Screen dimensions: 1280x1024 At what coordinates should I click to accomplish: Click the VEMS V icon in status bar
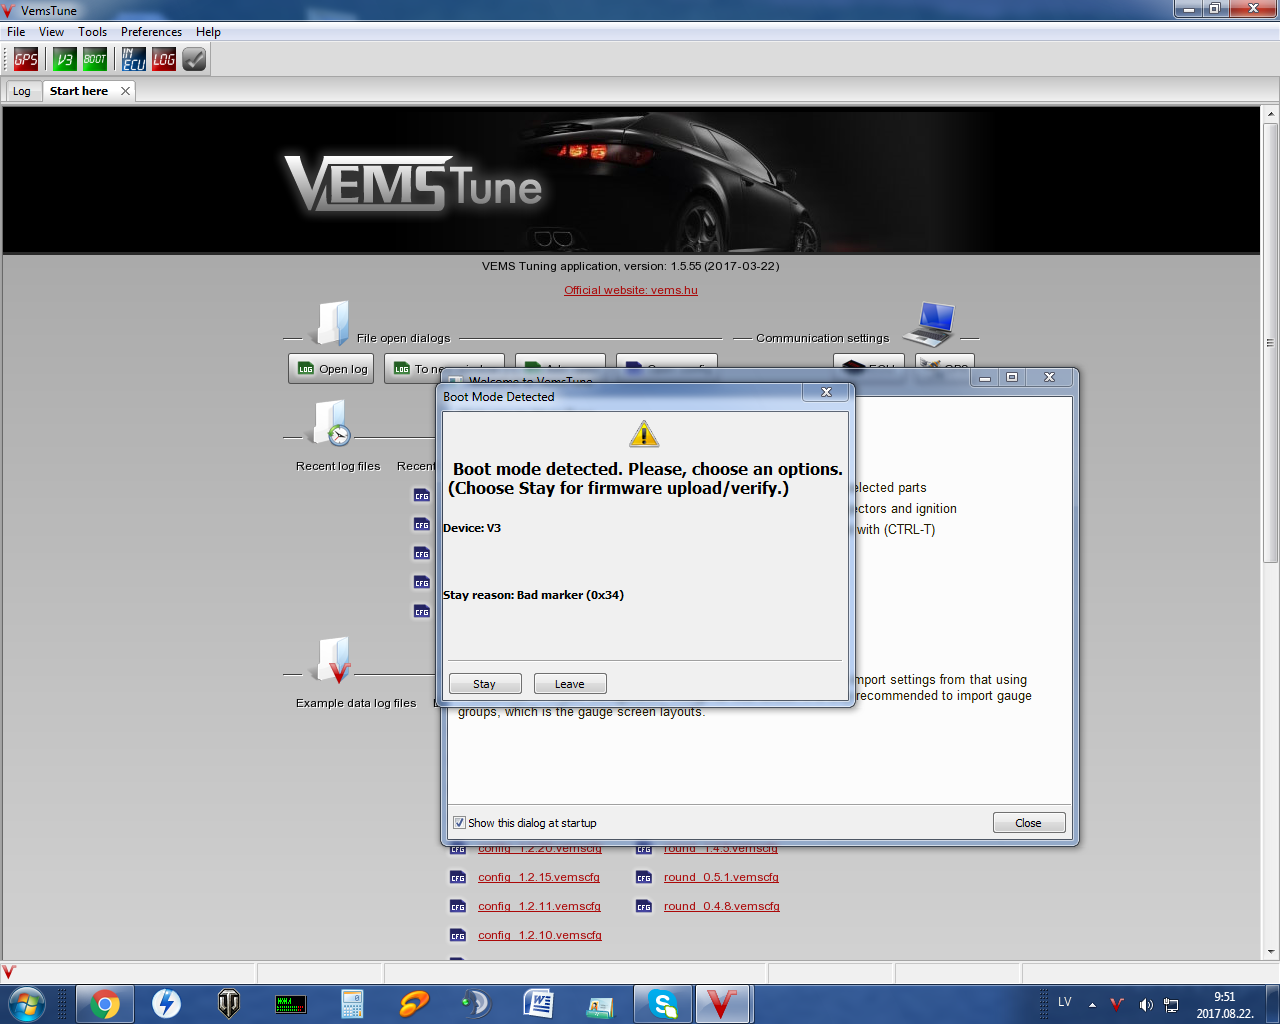pyautogui.click(x=9, y=973)
